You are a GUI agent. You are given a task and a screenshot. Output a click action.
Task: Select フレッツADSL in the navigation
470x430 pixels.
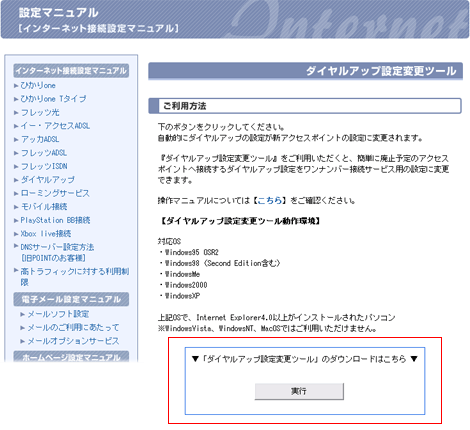(x=44, y=153)
